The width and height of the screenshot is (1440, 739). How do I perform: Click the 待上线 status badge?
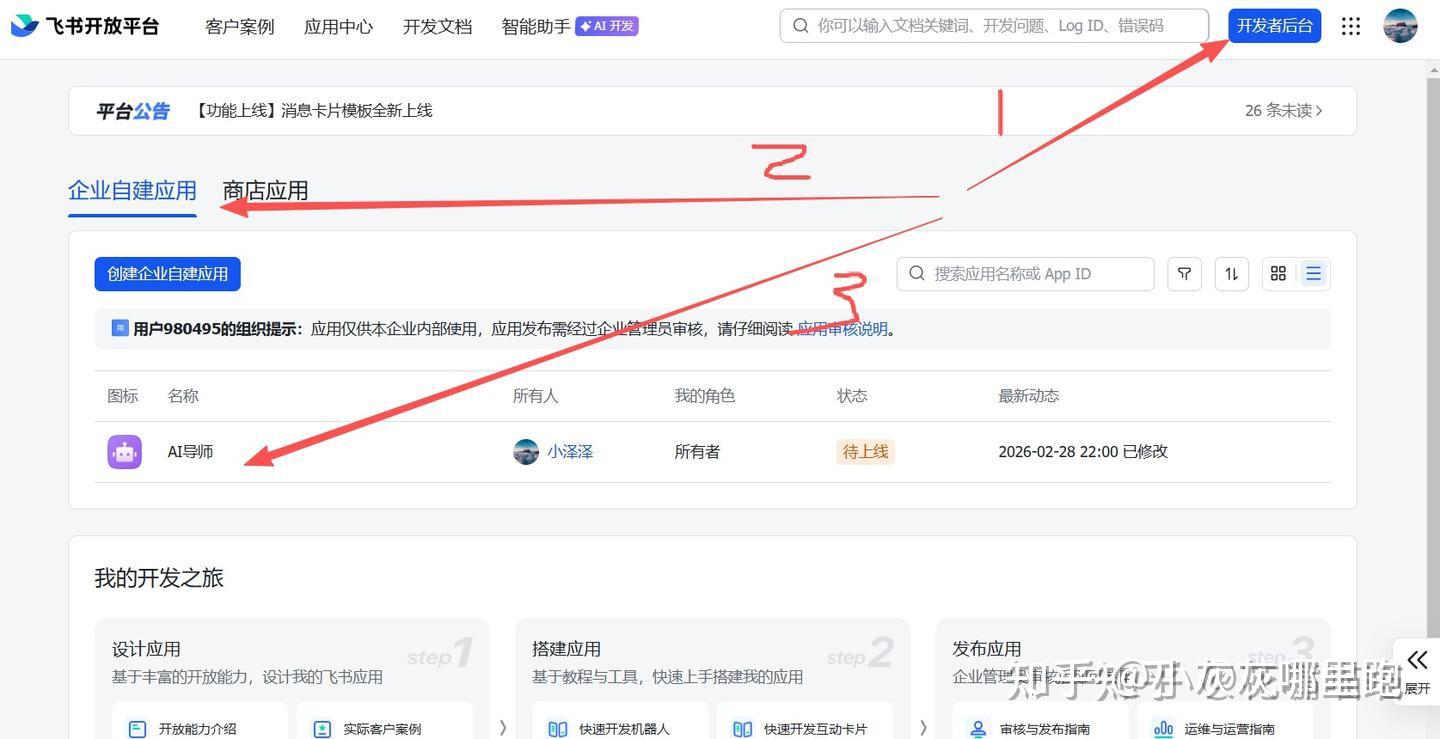[865, 452]
